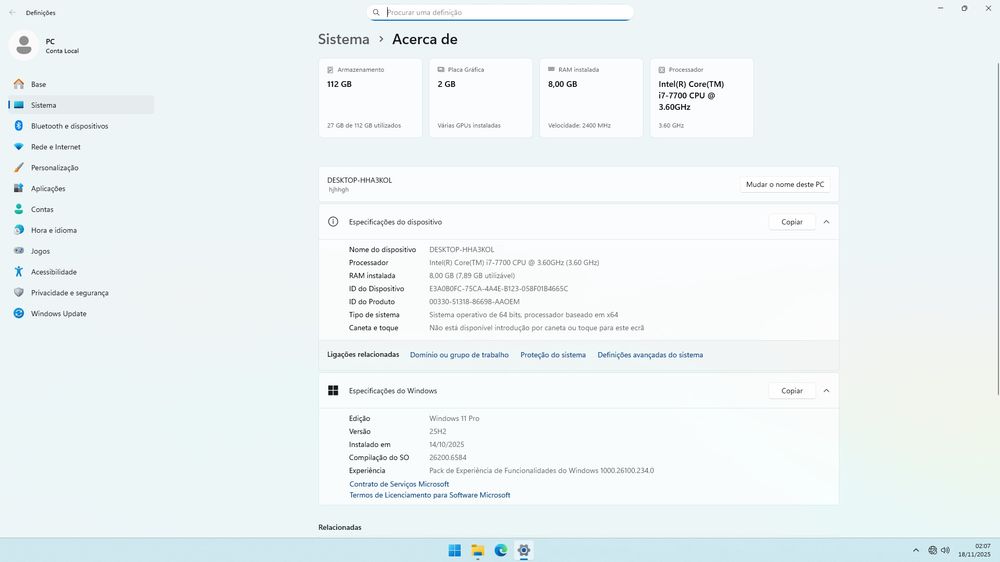1000x562 pixels.
Task: Click the search magnifier icon
Action: pos(376,12)
